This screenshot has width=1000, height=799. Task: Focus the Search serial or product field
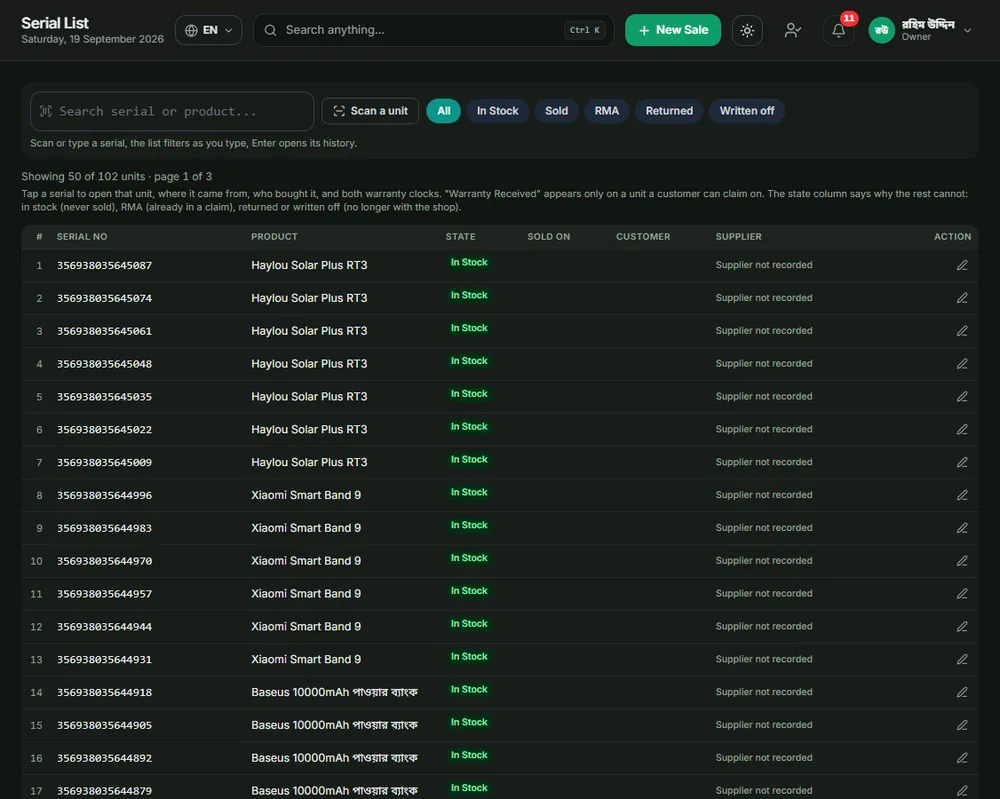(172, 111)
